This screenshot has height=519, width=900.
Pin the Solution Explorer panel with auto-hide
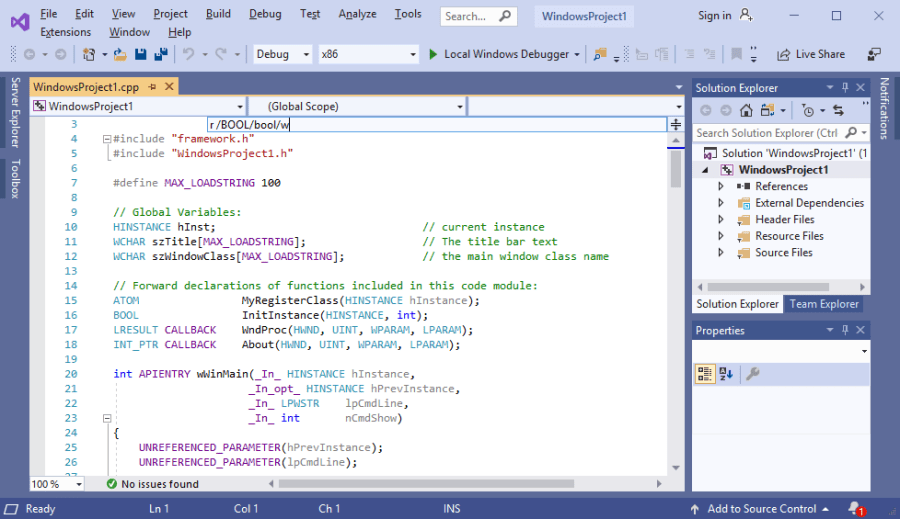pos(845,88)
